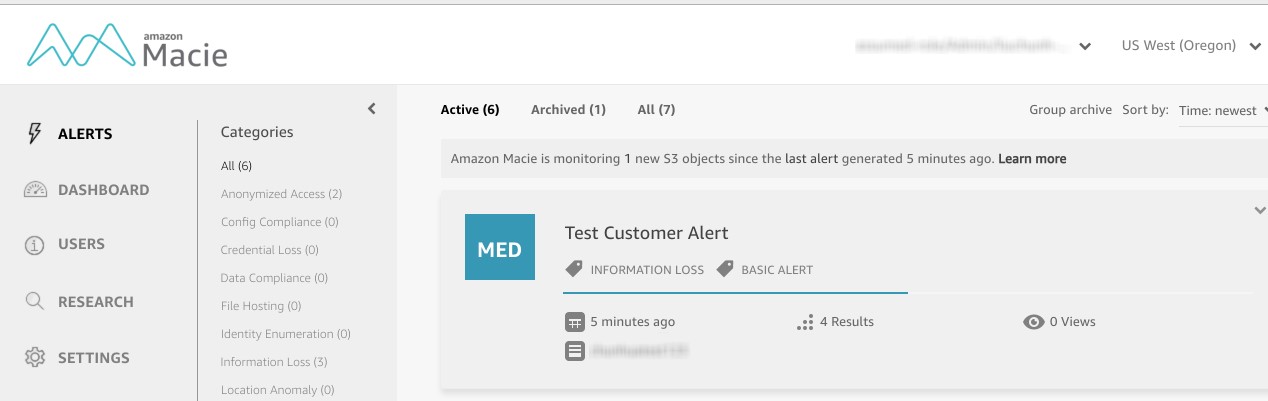Click the Group archive button

coord(1070,110)
